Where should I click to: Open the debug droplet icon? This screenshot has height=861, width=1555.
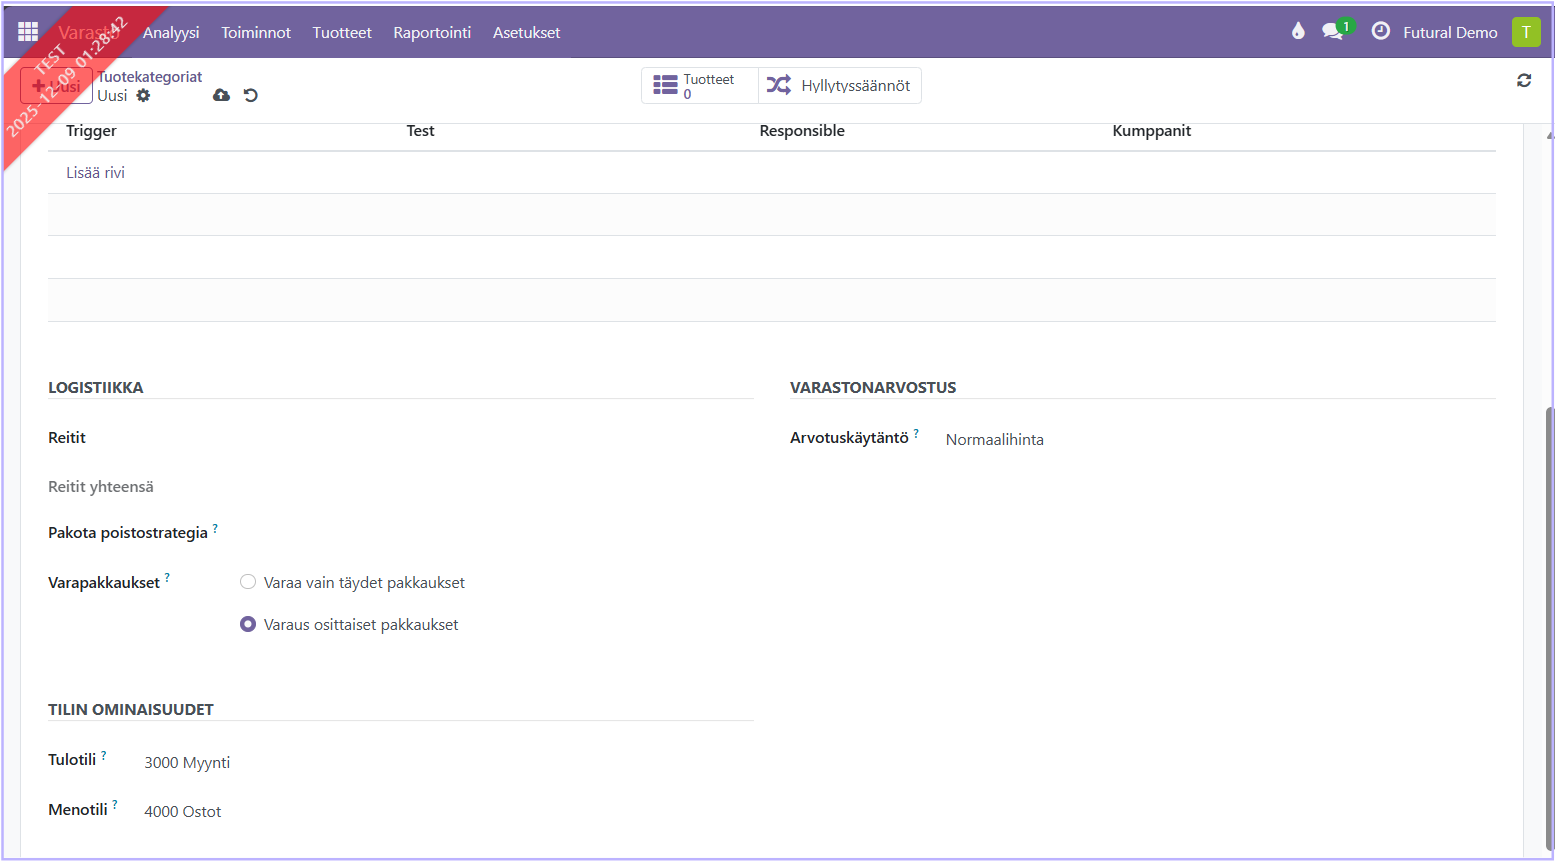click(1298, 31)
